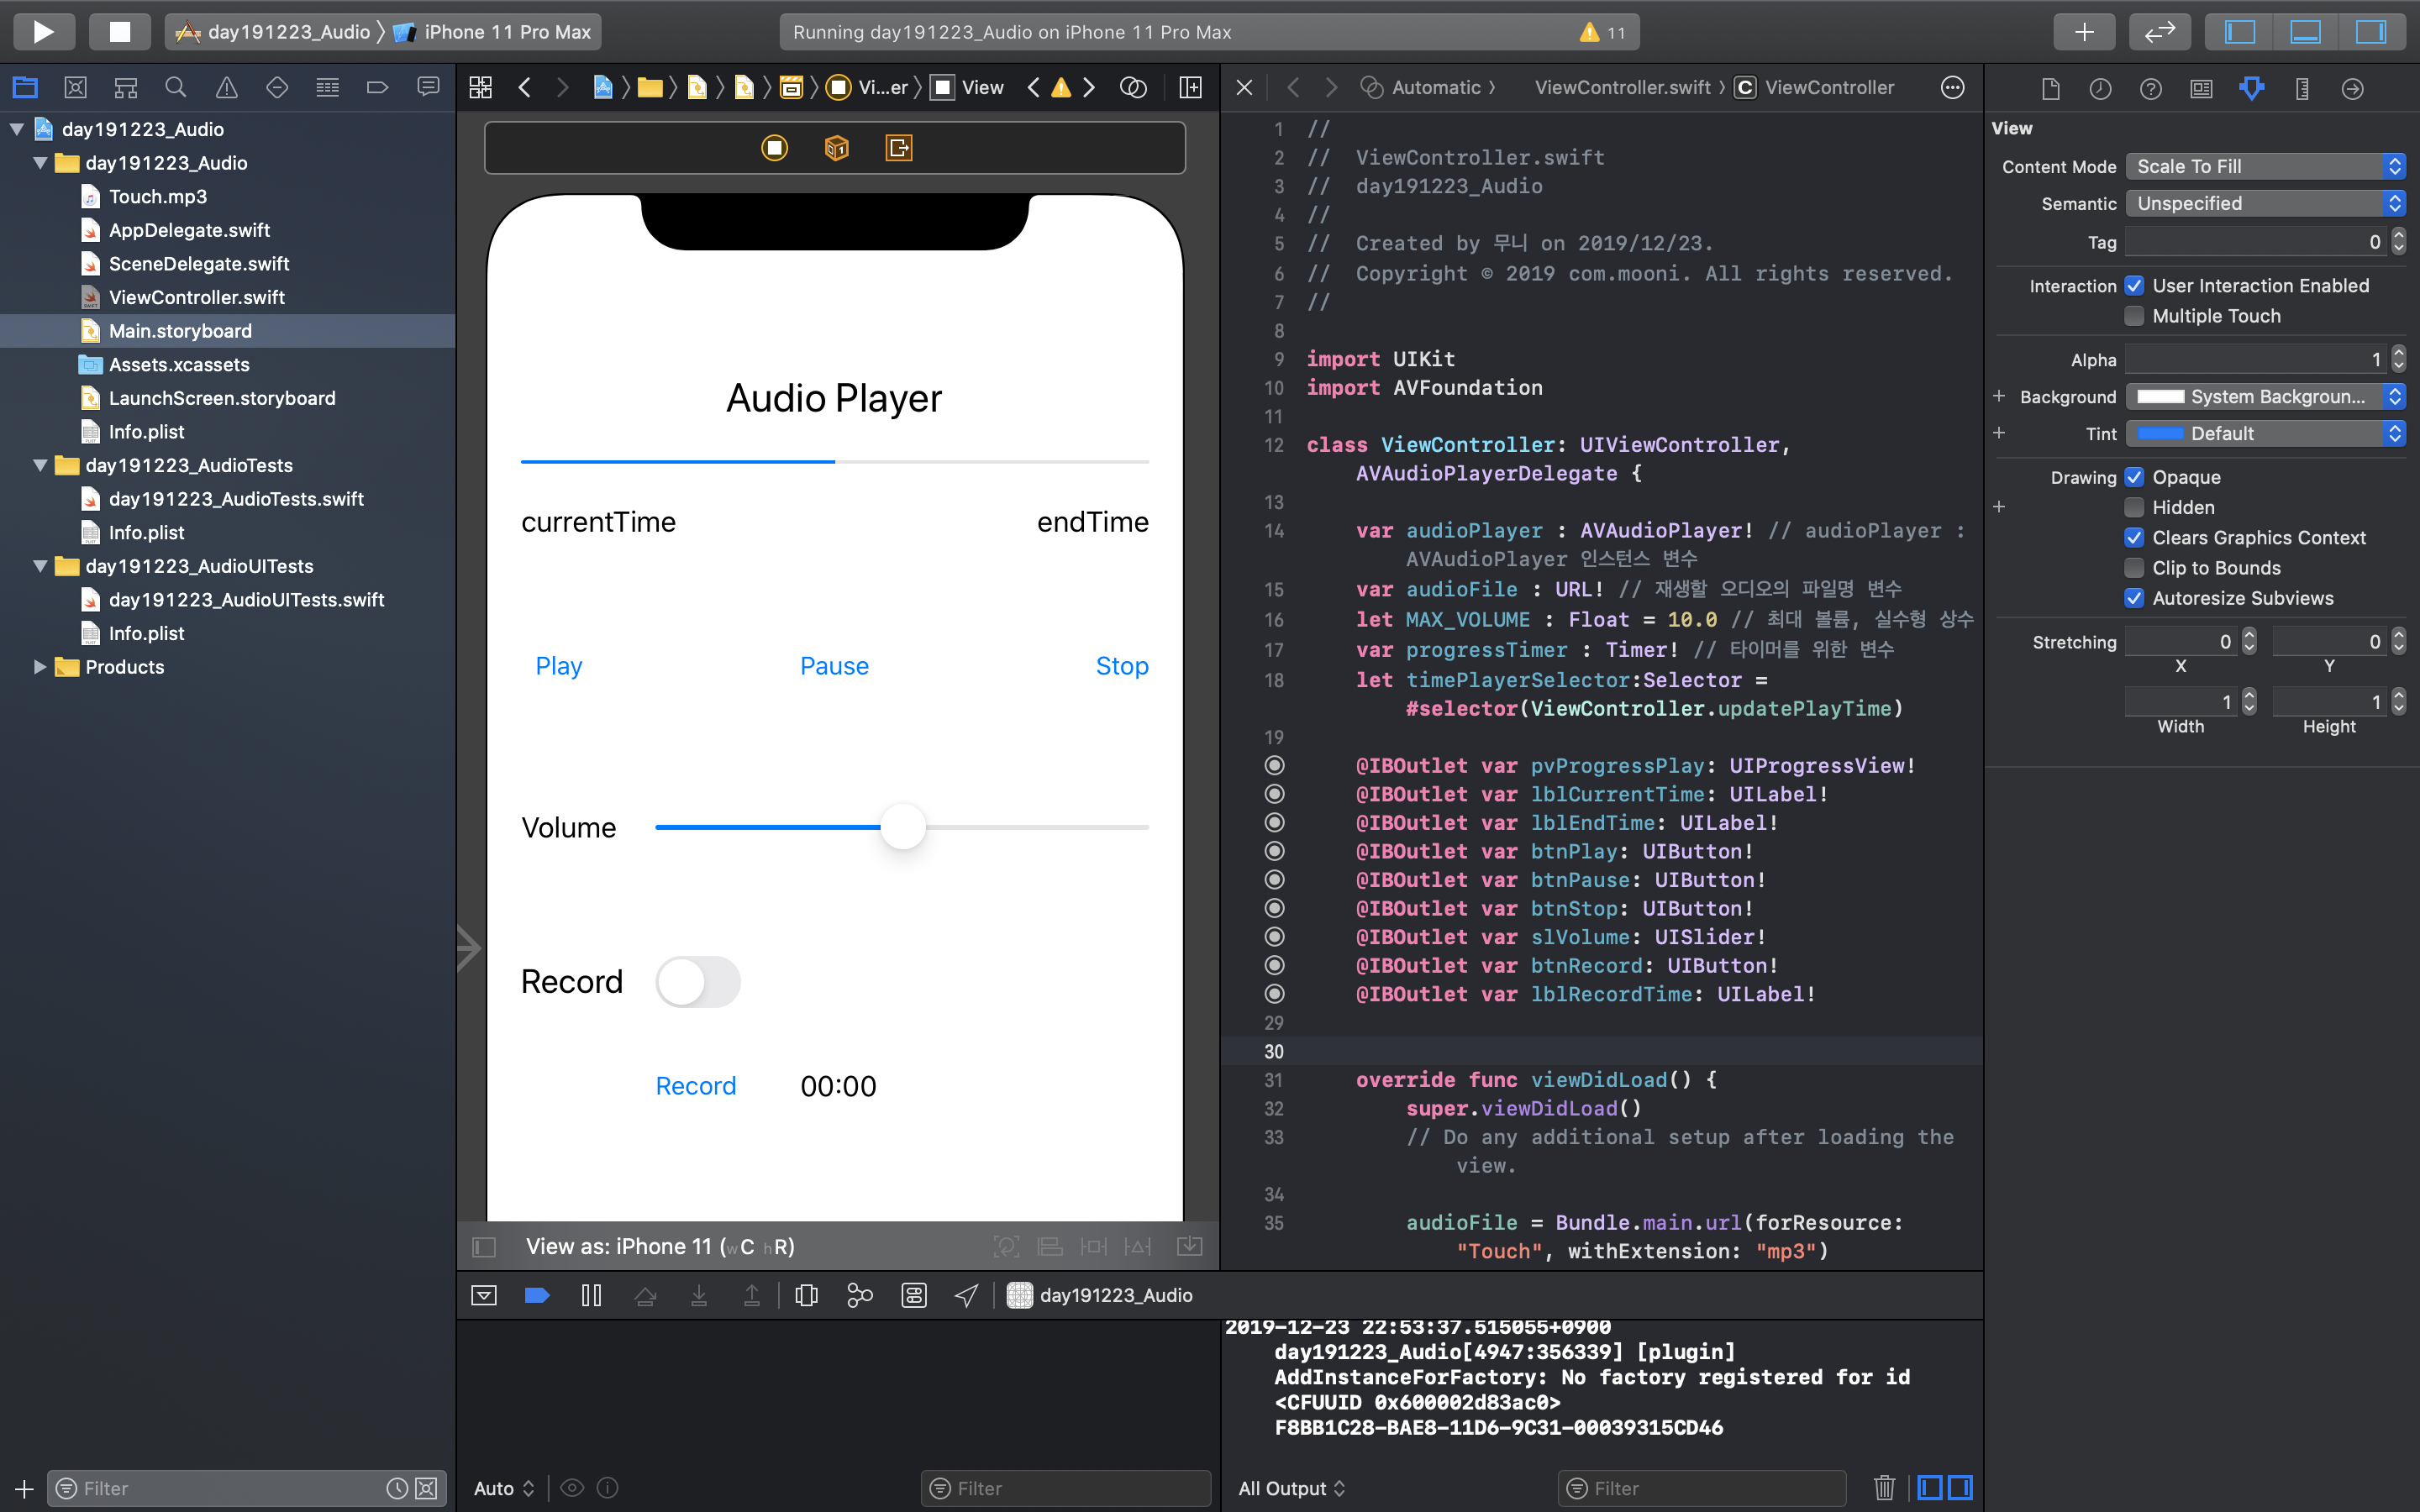Check the Hidden drawing checkbox
The image size is (2420, 1512).
(2134, 507)
